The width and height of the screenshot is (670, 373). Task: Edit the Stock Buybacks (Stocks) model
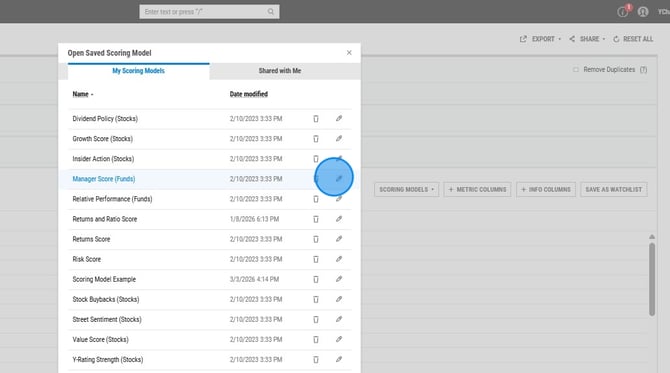339,299
